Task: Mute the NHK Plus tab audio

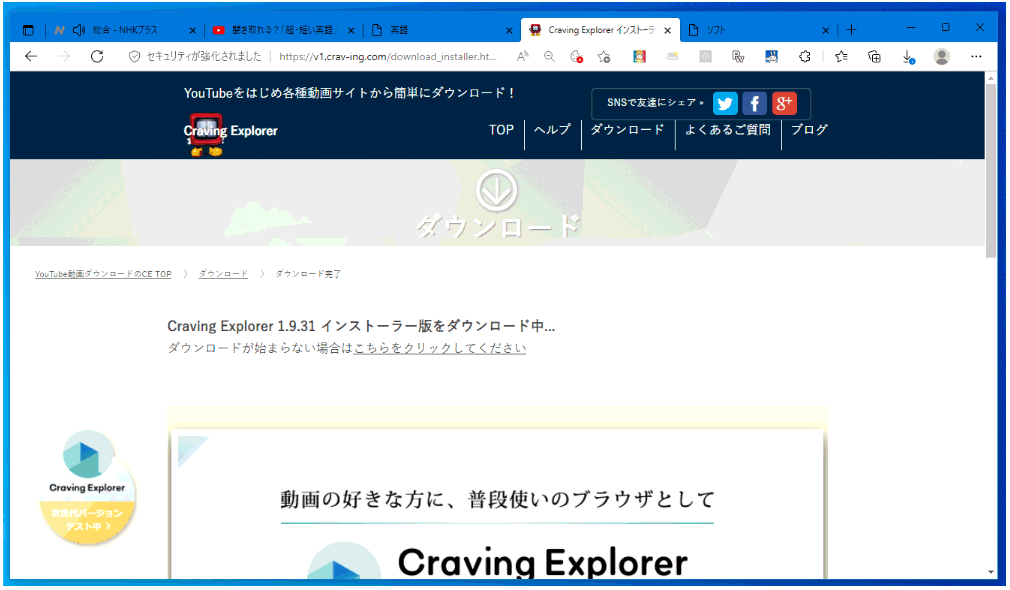Action: coord(79,30)
